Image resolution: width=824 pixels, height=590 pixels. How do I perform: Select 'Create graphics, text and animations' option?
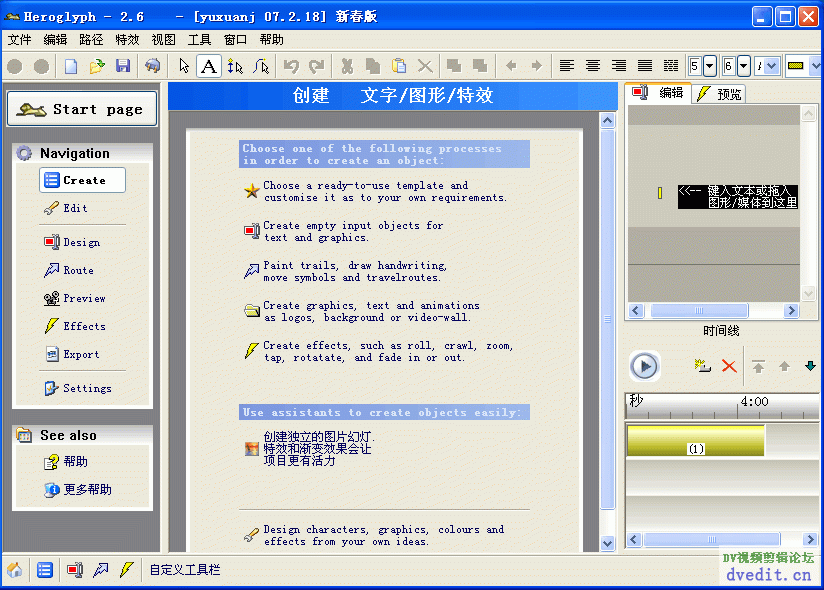(x=362, y=311)
